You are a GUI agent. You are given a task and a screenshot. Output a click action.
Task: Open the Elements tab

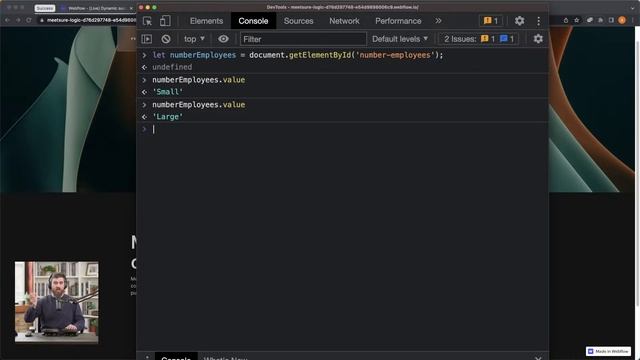207,21
